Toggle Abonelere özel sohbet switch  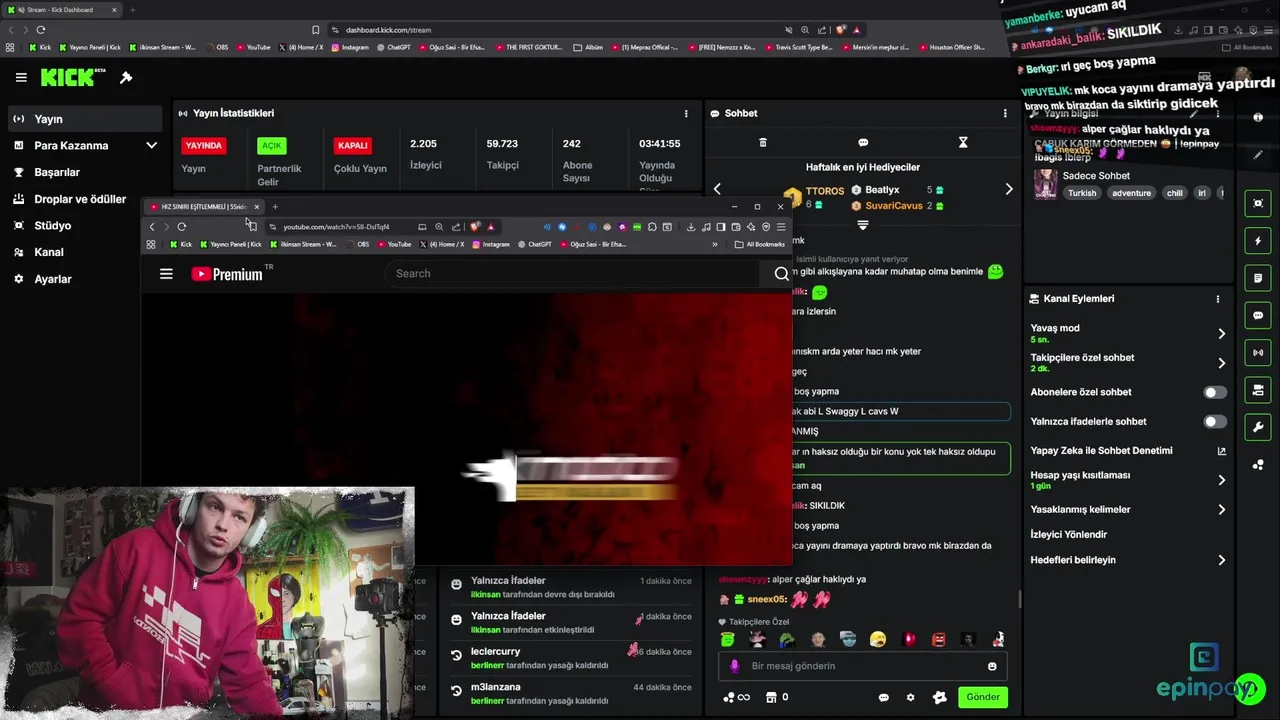[1215, 392]
